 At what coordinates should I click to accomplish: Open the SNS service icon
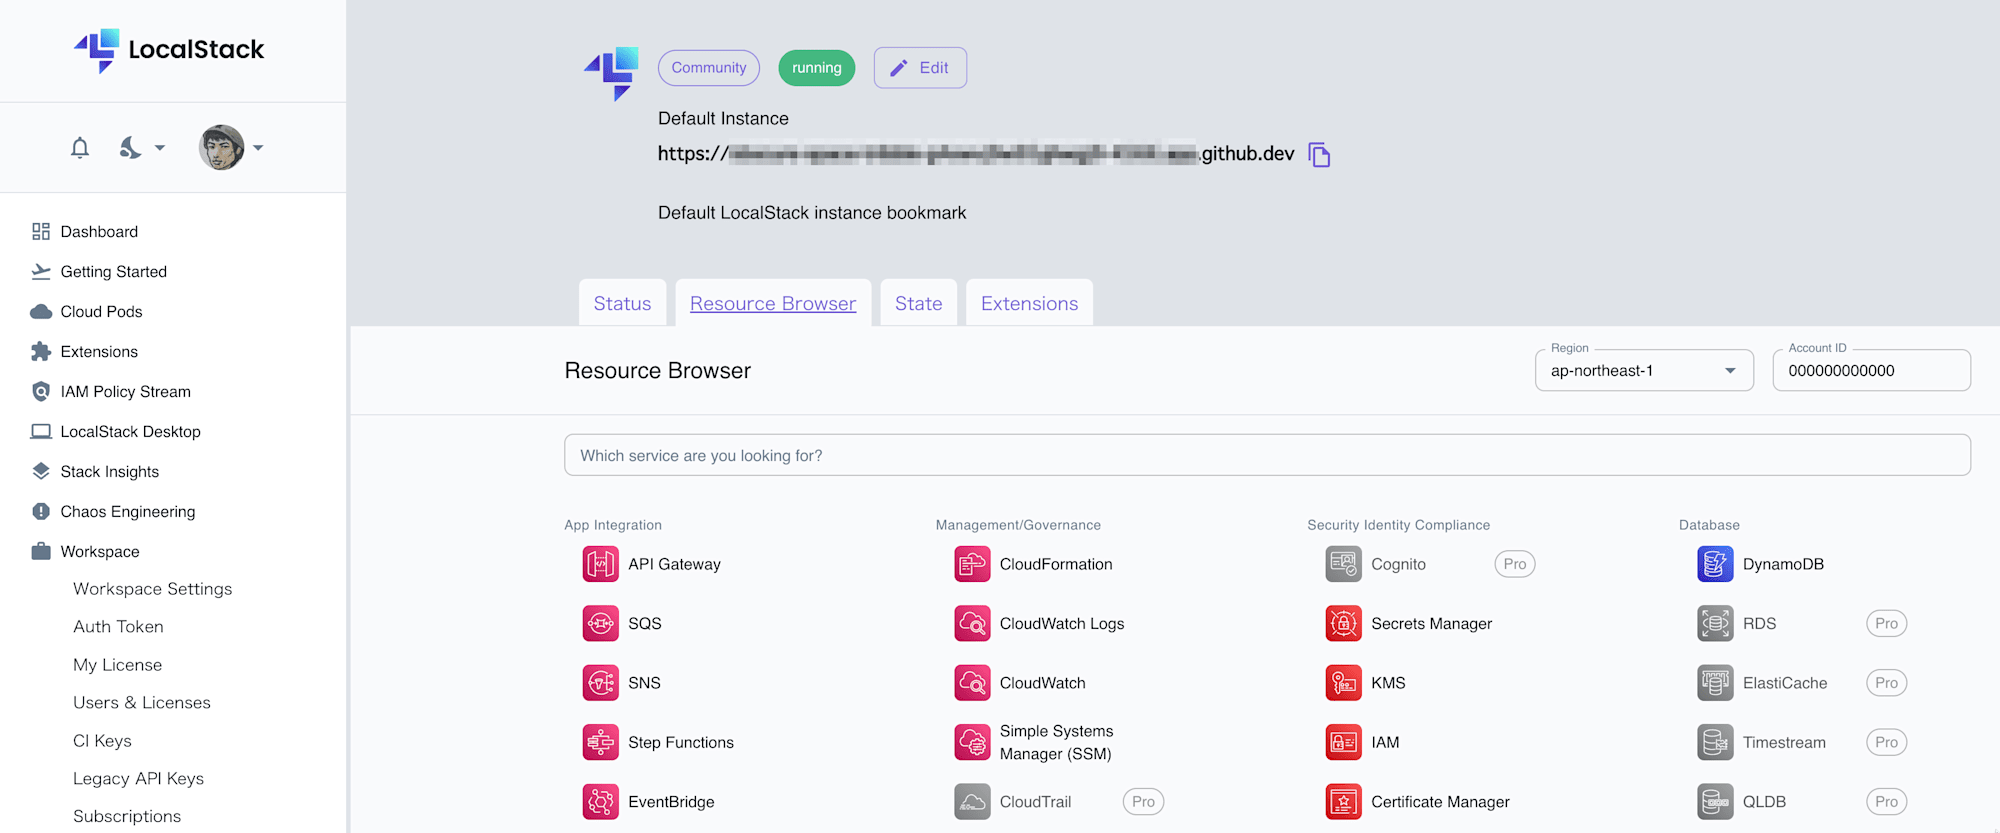[600, 683]
